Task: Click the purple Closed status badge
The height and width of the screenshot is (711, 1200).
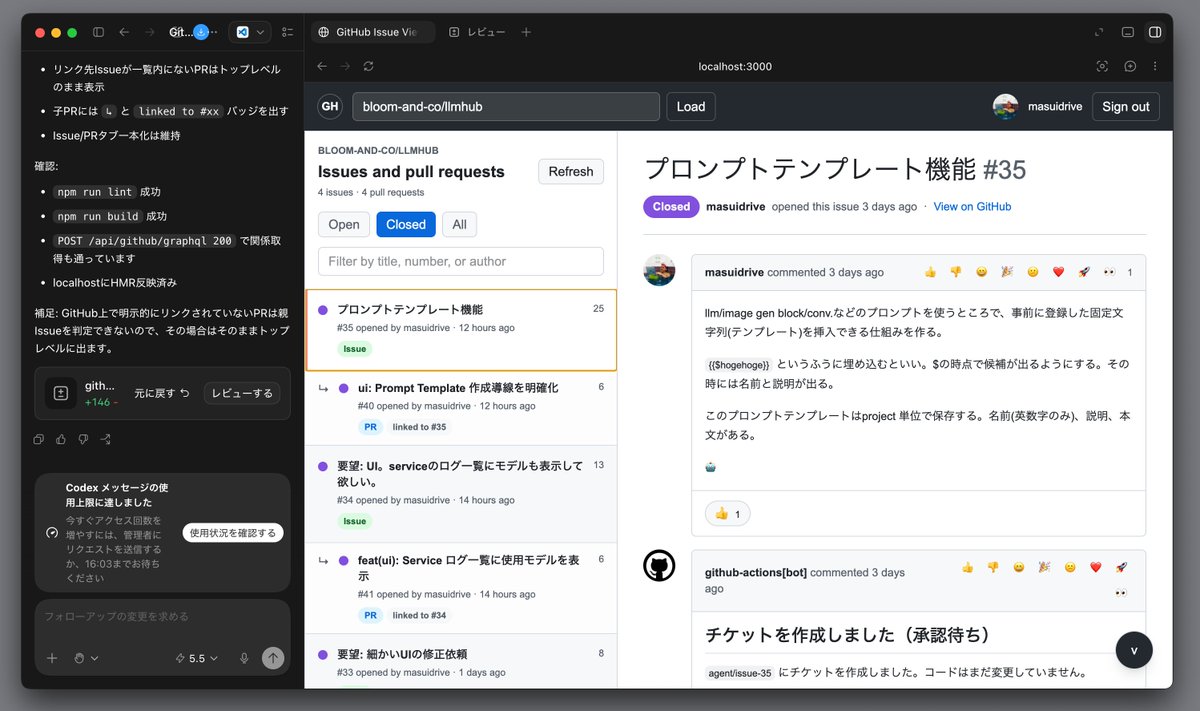Action: pyautogui.click(x=671, y=206)
